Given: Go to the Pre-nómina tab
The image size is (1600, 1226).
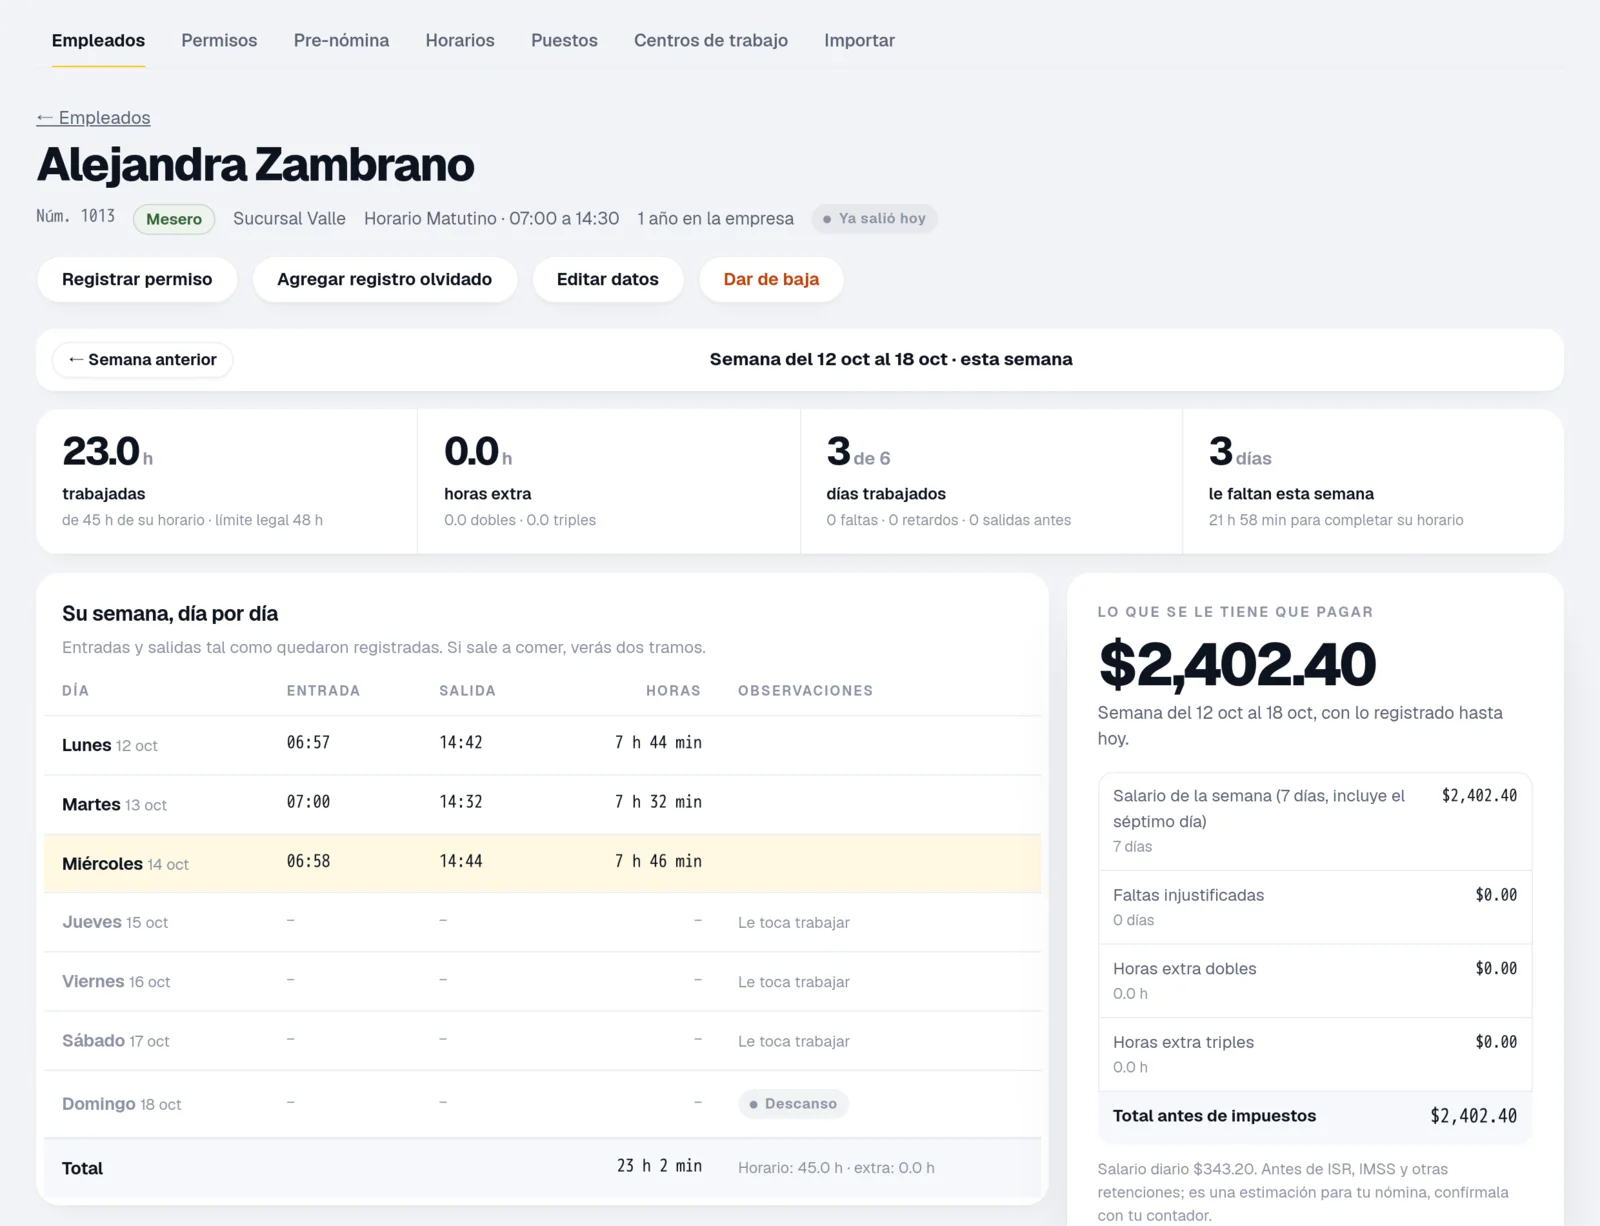Looking at the screenshot, I should [341, 41].
